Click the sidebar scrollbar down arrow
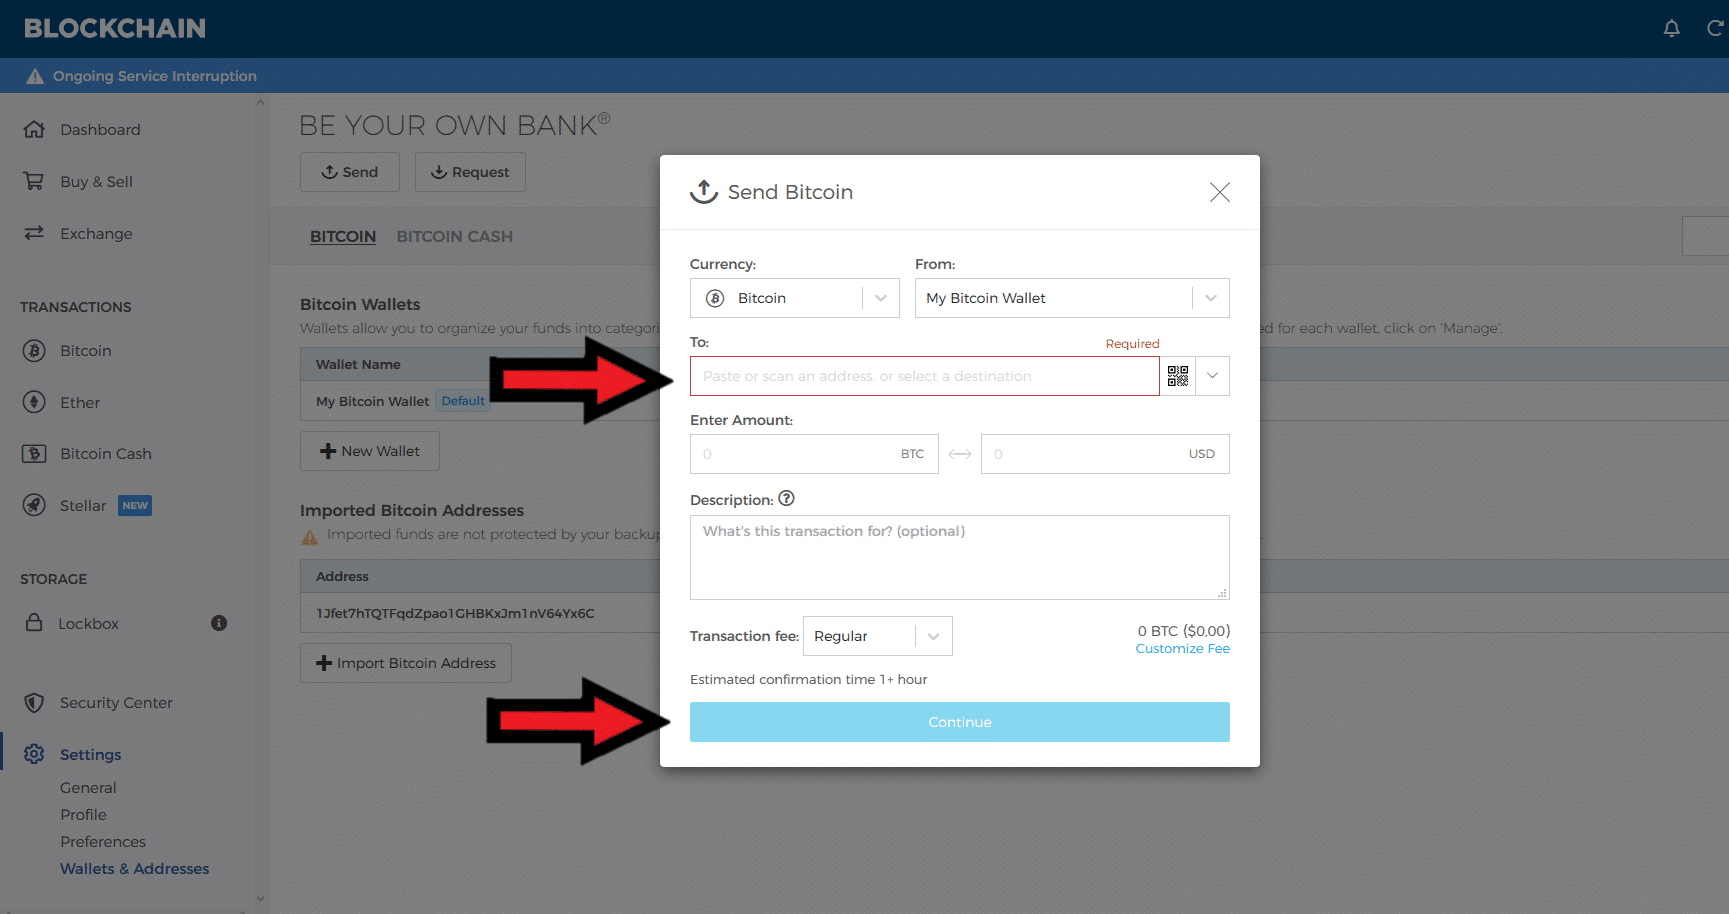The image size is (1729, 914). 261,899
